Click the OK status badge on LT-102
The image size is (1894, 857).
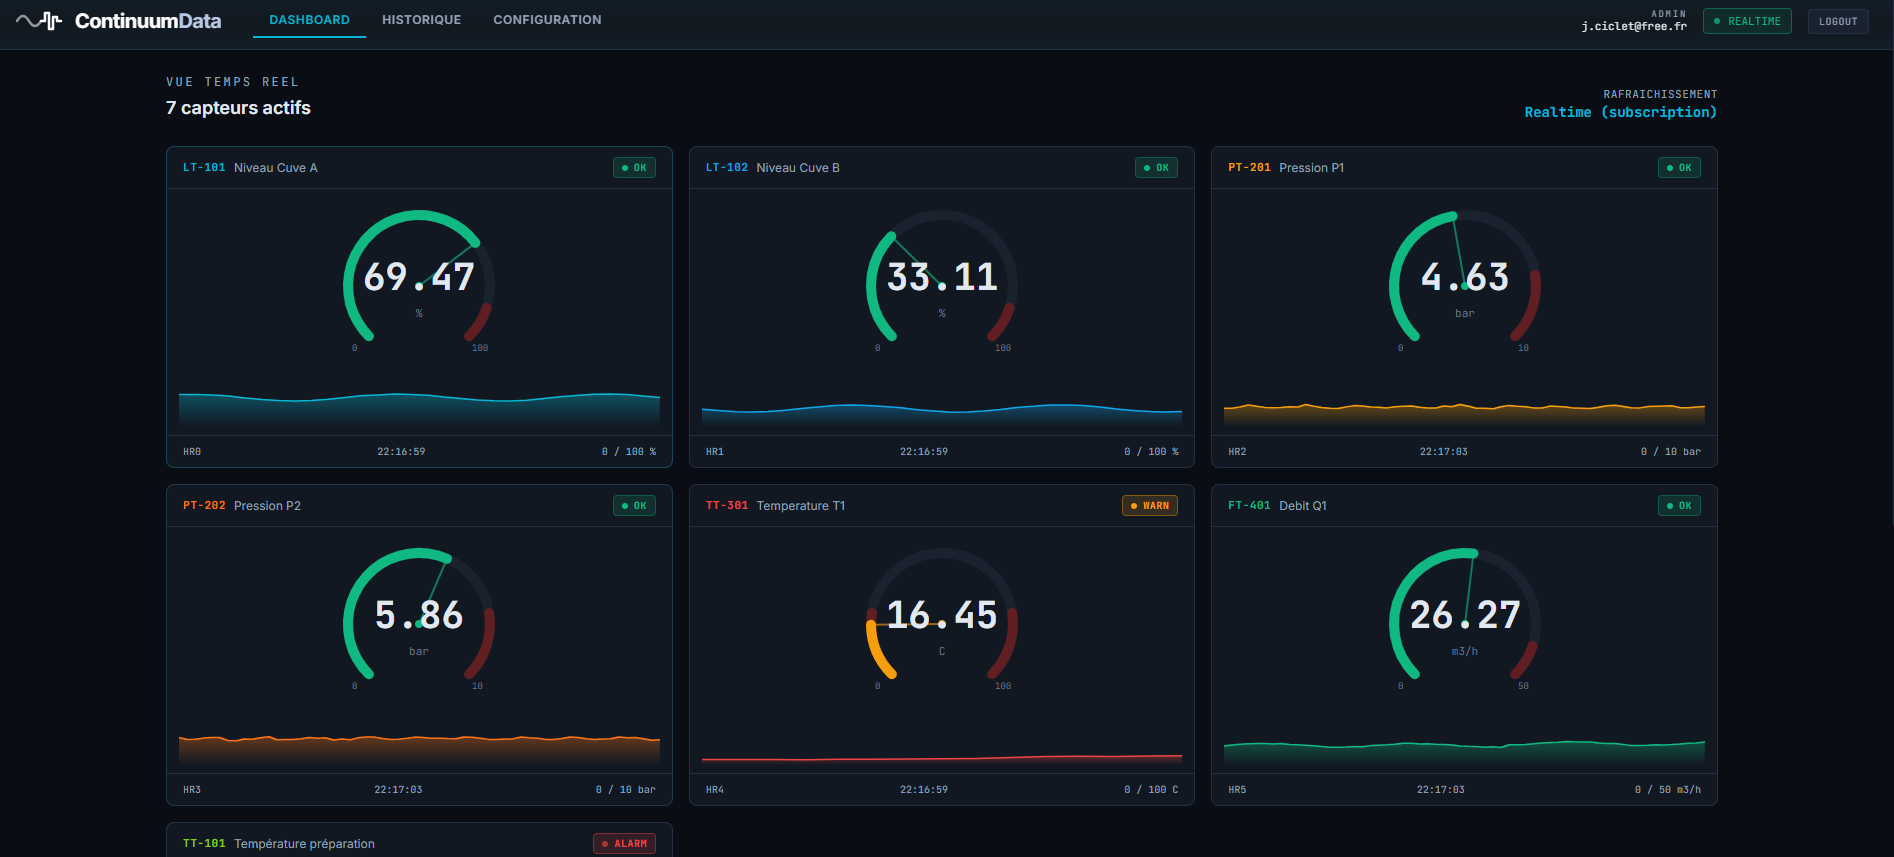[1156, 168]
